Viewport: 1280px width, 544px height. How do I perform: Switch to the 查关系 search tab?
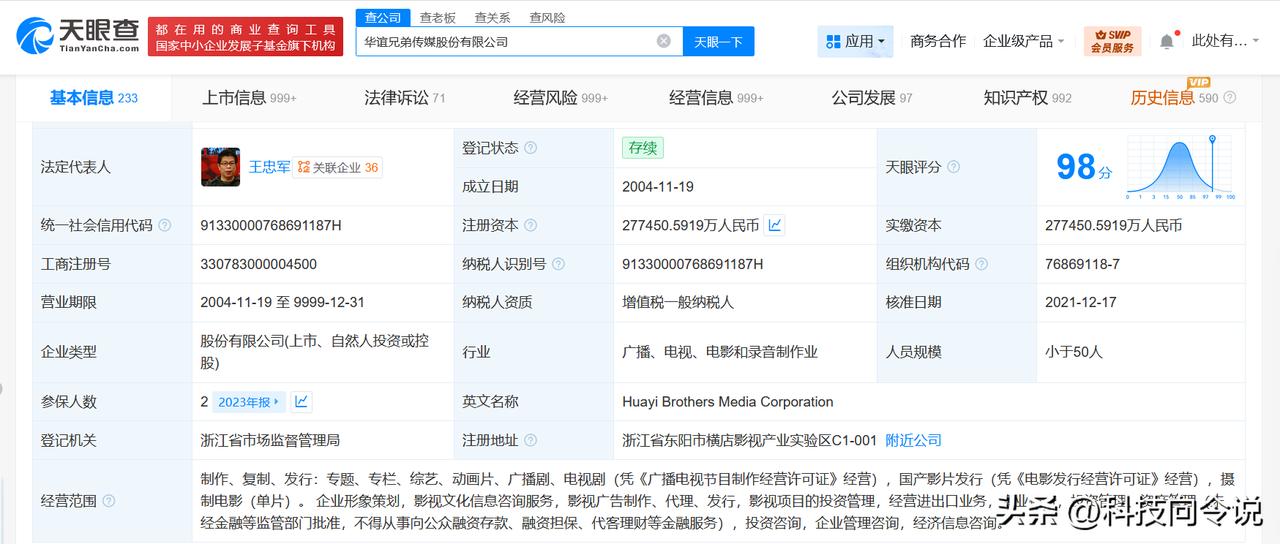coord(492,17)
